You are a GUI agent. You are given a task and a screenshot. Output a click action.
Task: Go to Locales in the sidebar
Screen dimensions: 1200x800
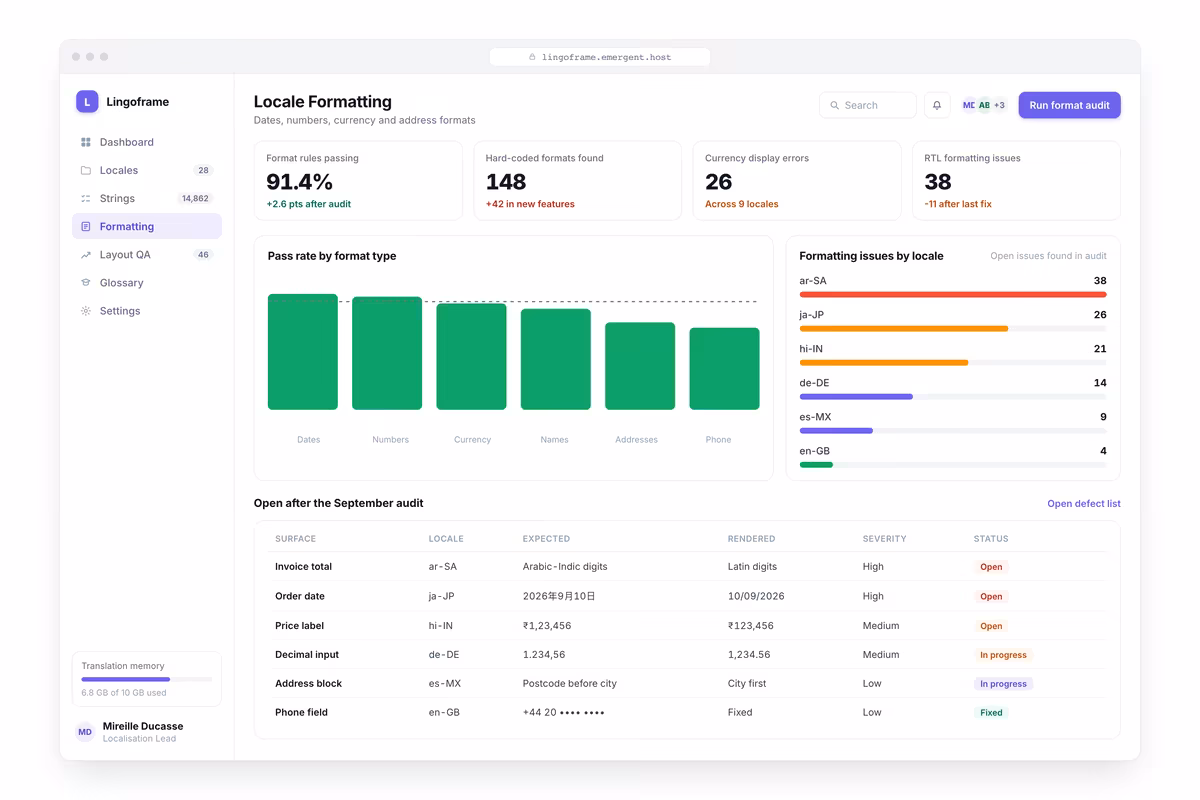[147, 170]
